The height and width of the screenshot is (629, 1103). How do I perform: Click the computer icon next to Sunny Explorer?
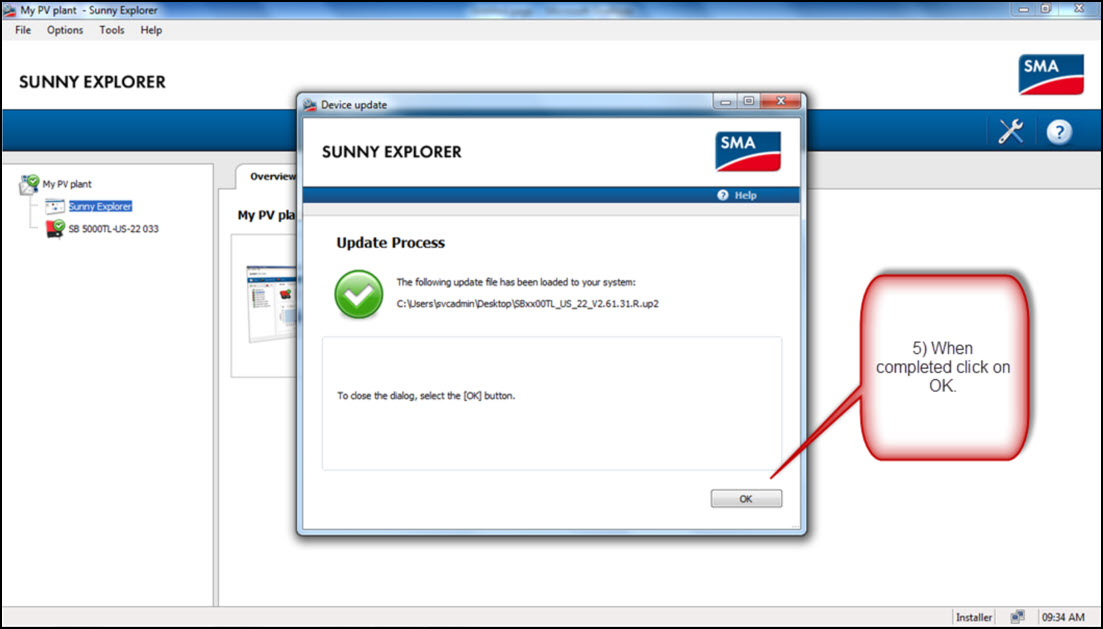[55, 206]
